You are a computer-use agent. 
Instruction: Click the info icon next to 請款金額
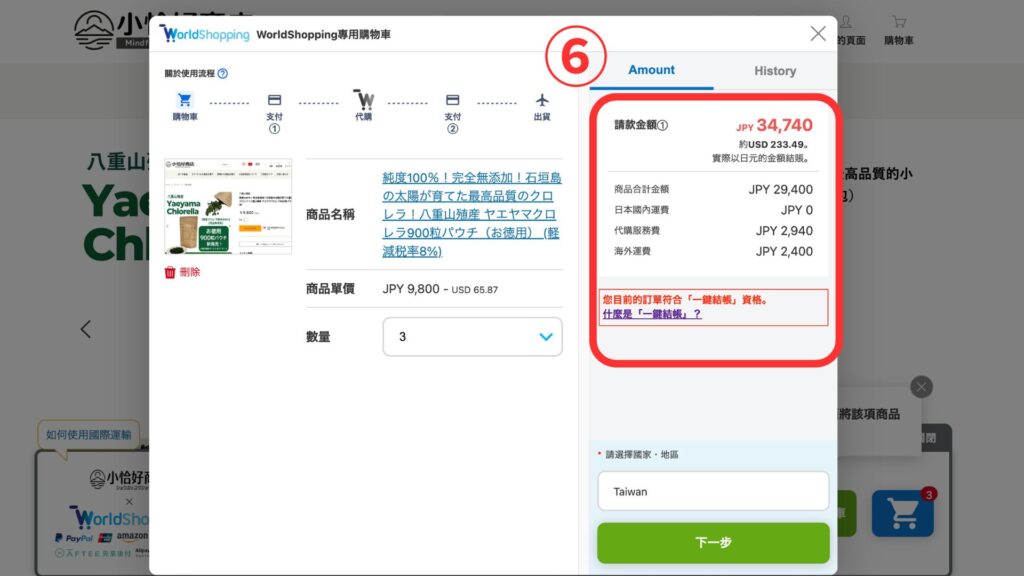click(x=663, y=126)
